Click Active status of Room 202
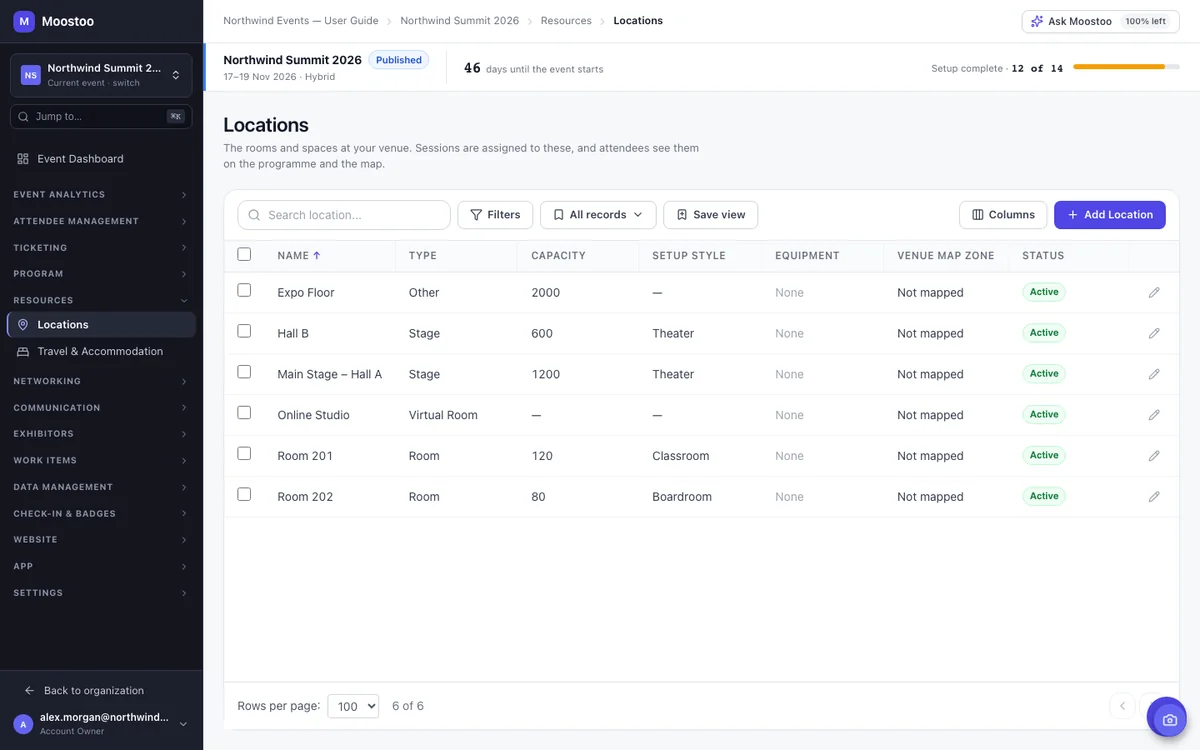The width and height of the screenshot is (1200, 750). [x=1044, y=496]
